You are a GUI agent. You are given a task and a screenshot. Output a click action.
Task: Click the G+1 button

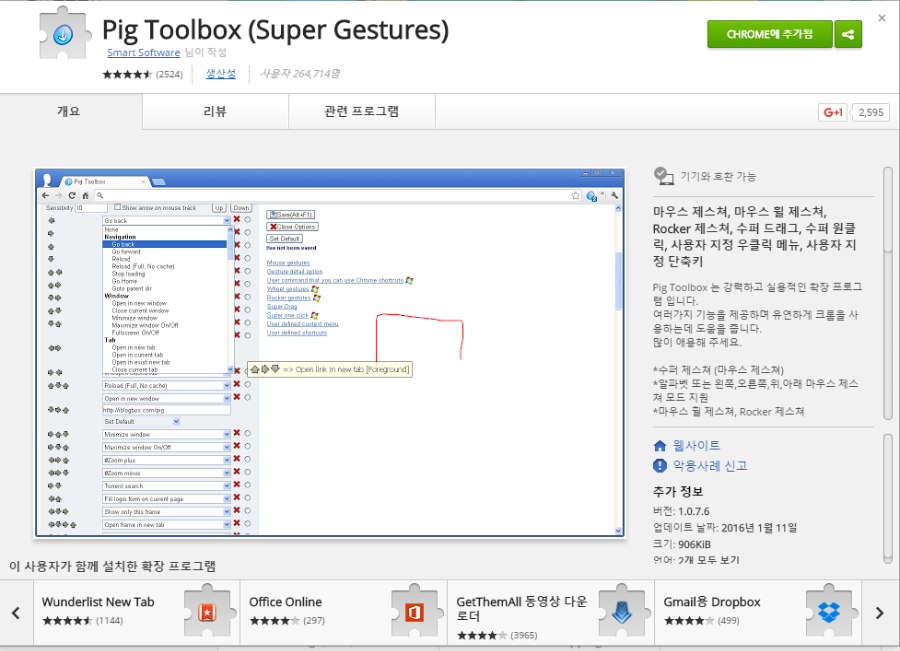[832, 113]
